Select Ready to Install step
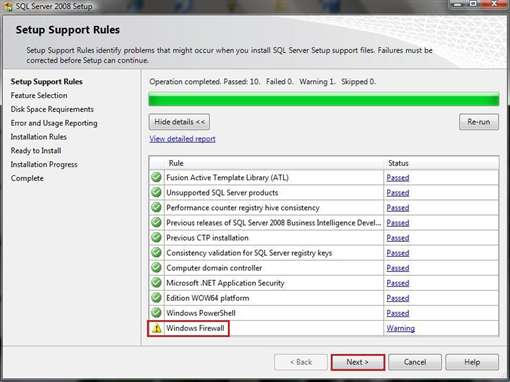The image size is (510, 382). [36, 151]
